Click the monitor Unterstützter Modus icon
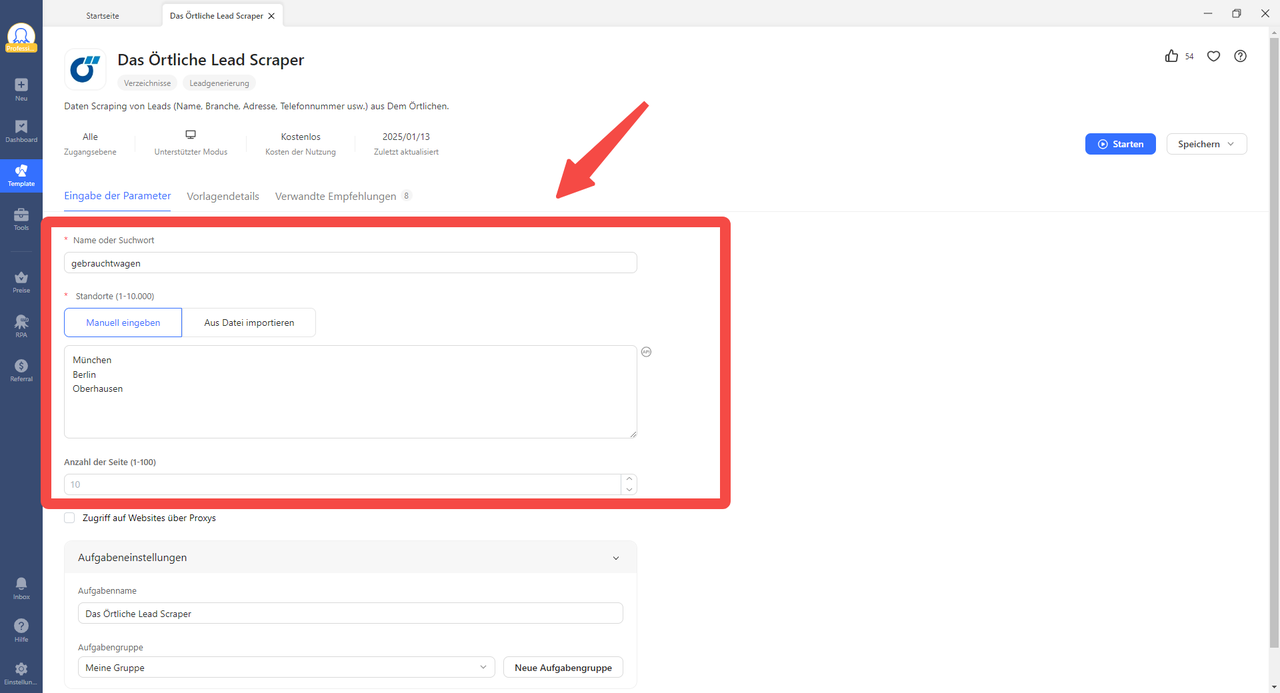The height and width of the screenshot is (693, 1280). point(191,135)
